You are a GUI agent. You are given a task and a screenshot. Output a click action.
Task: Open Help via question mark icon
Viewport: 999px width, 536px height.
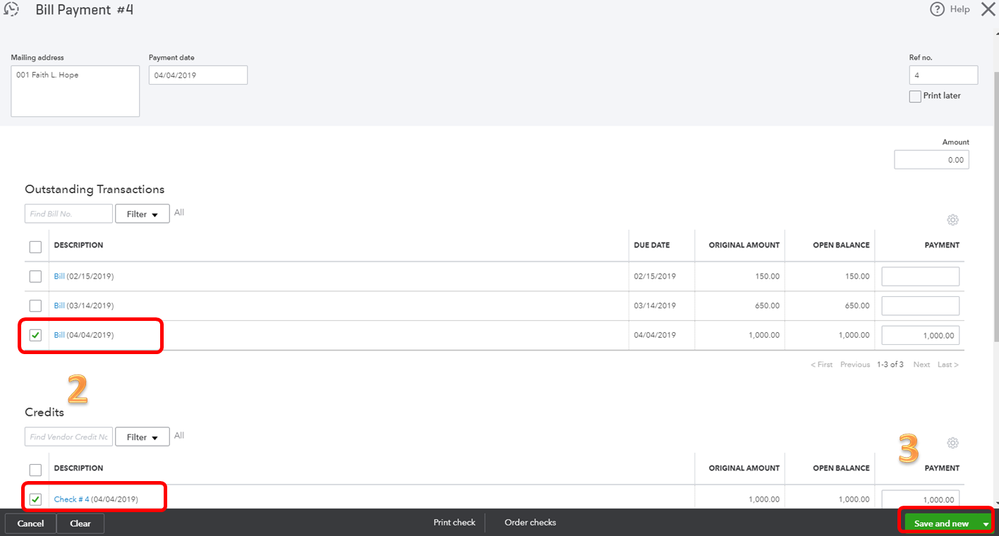click(937, 9)
